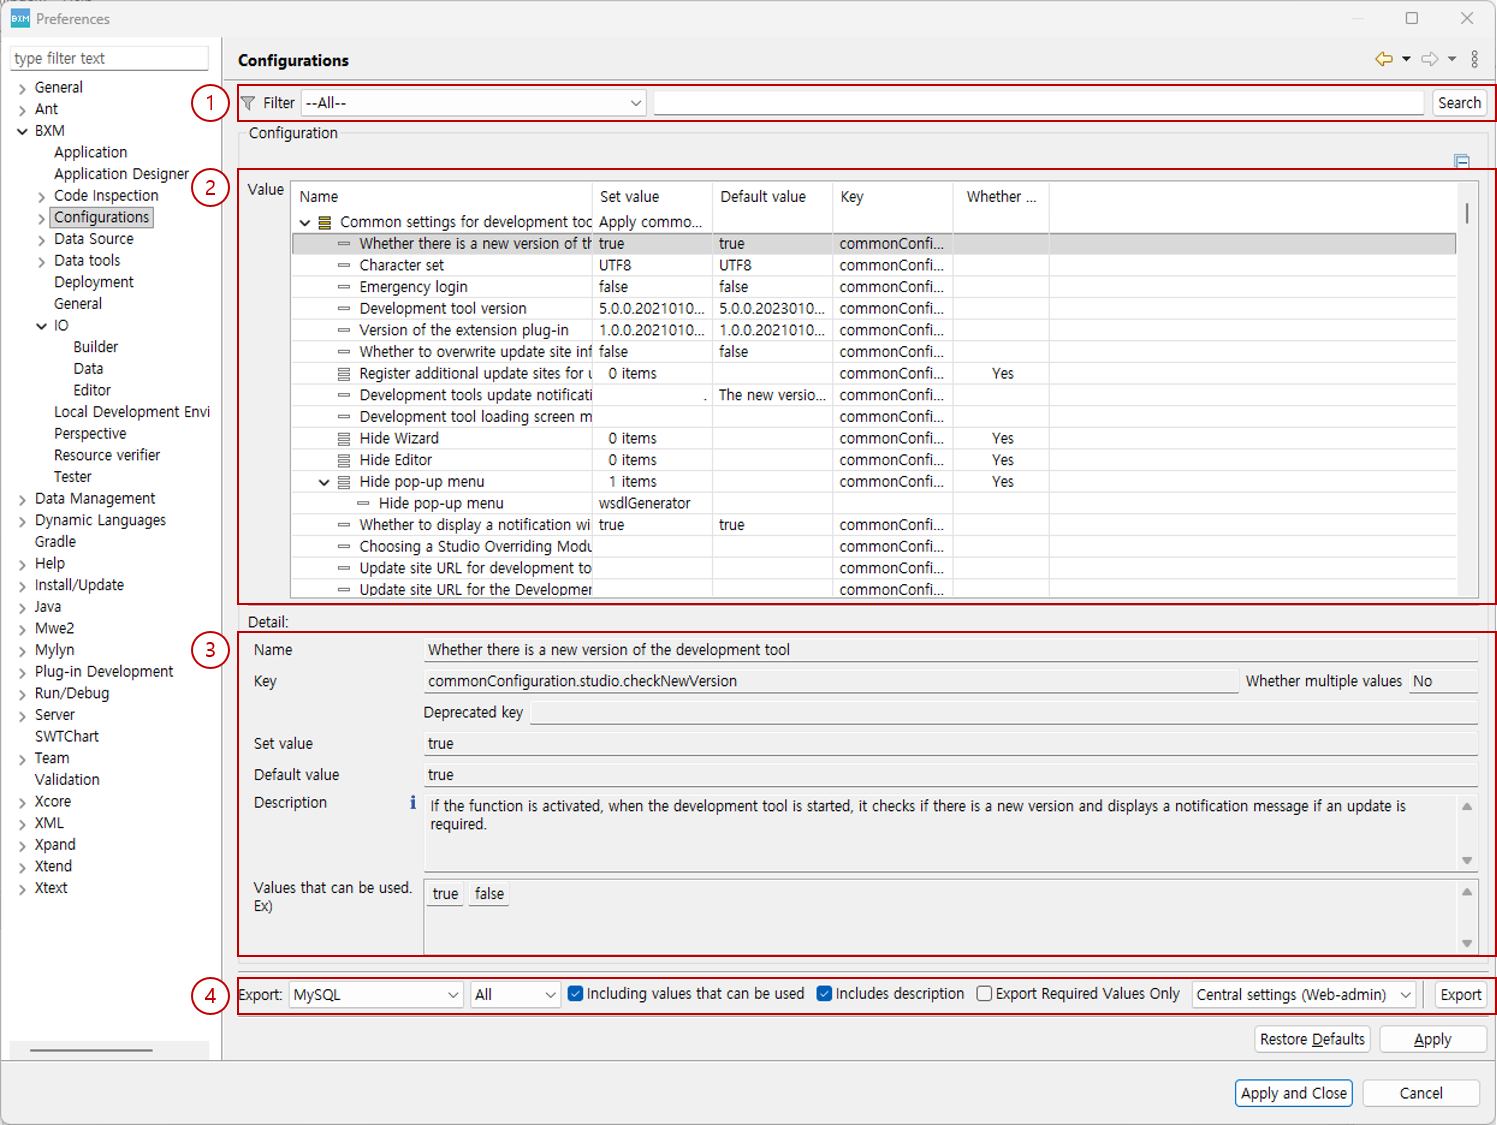Collapse the Hide pop-up menu row

[x=324, y=482]
